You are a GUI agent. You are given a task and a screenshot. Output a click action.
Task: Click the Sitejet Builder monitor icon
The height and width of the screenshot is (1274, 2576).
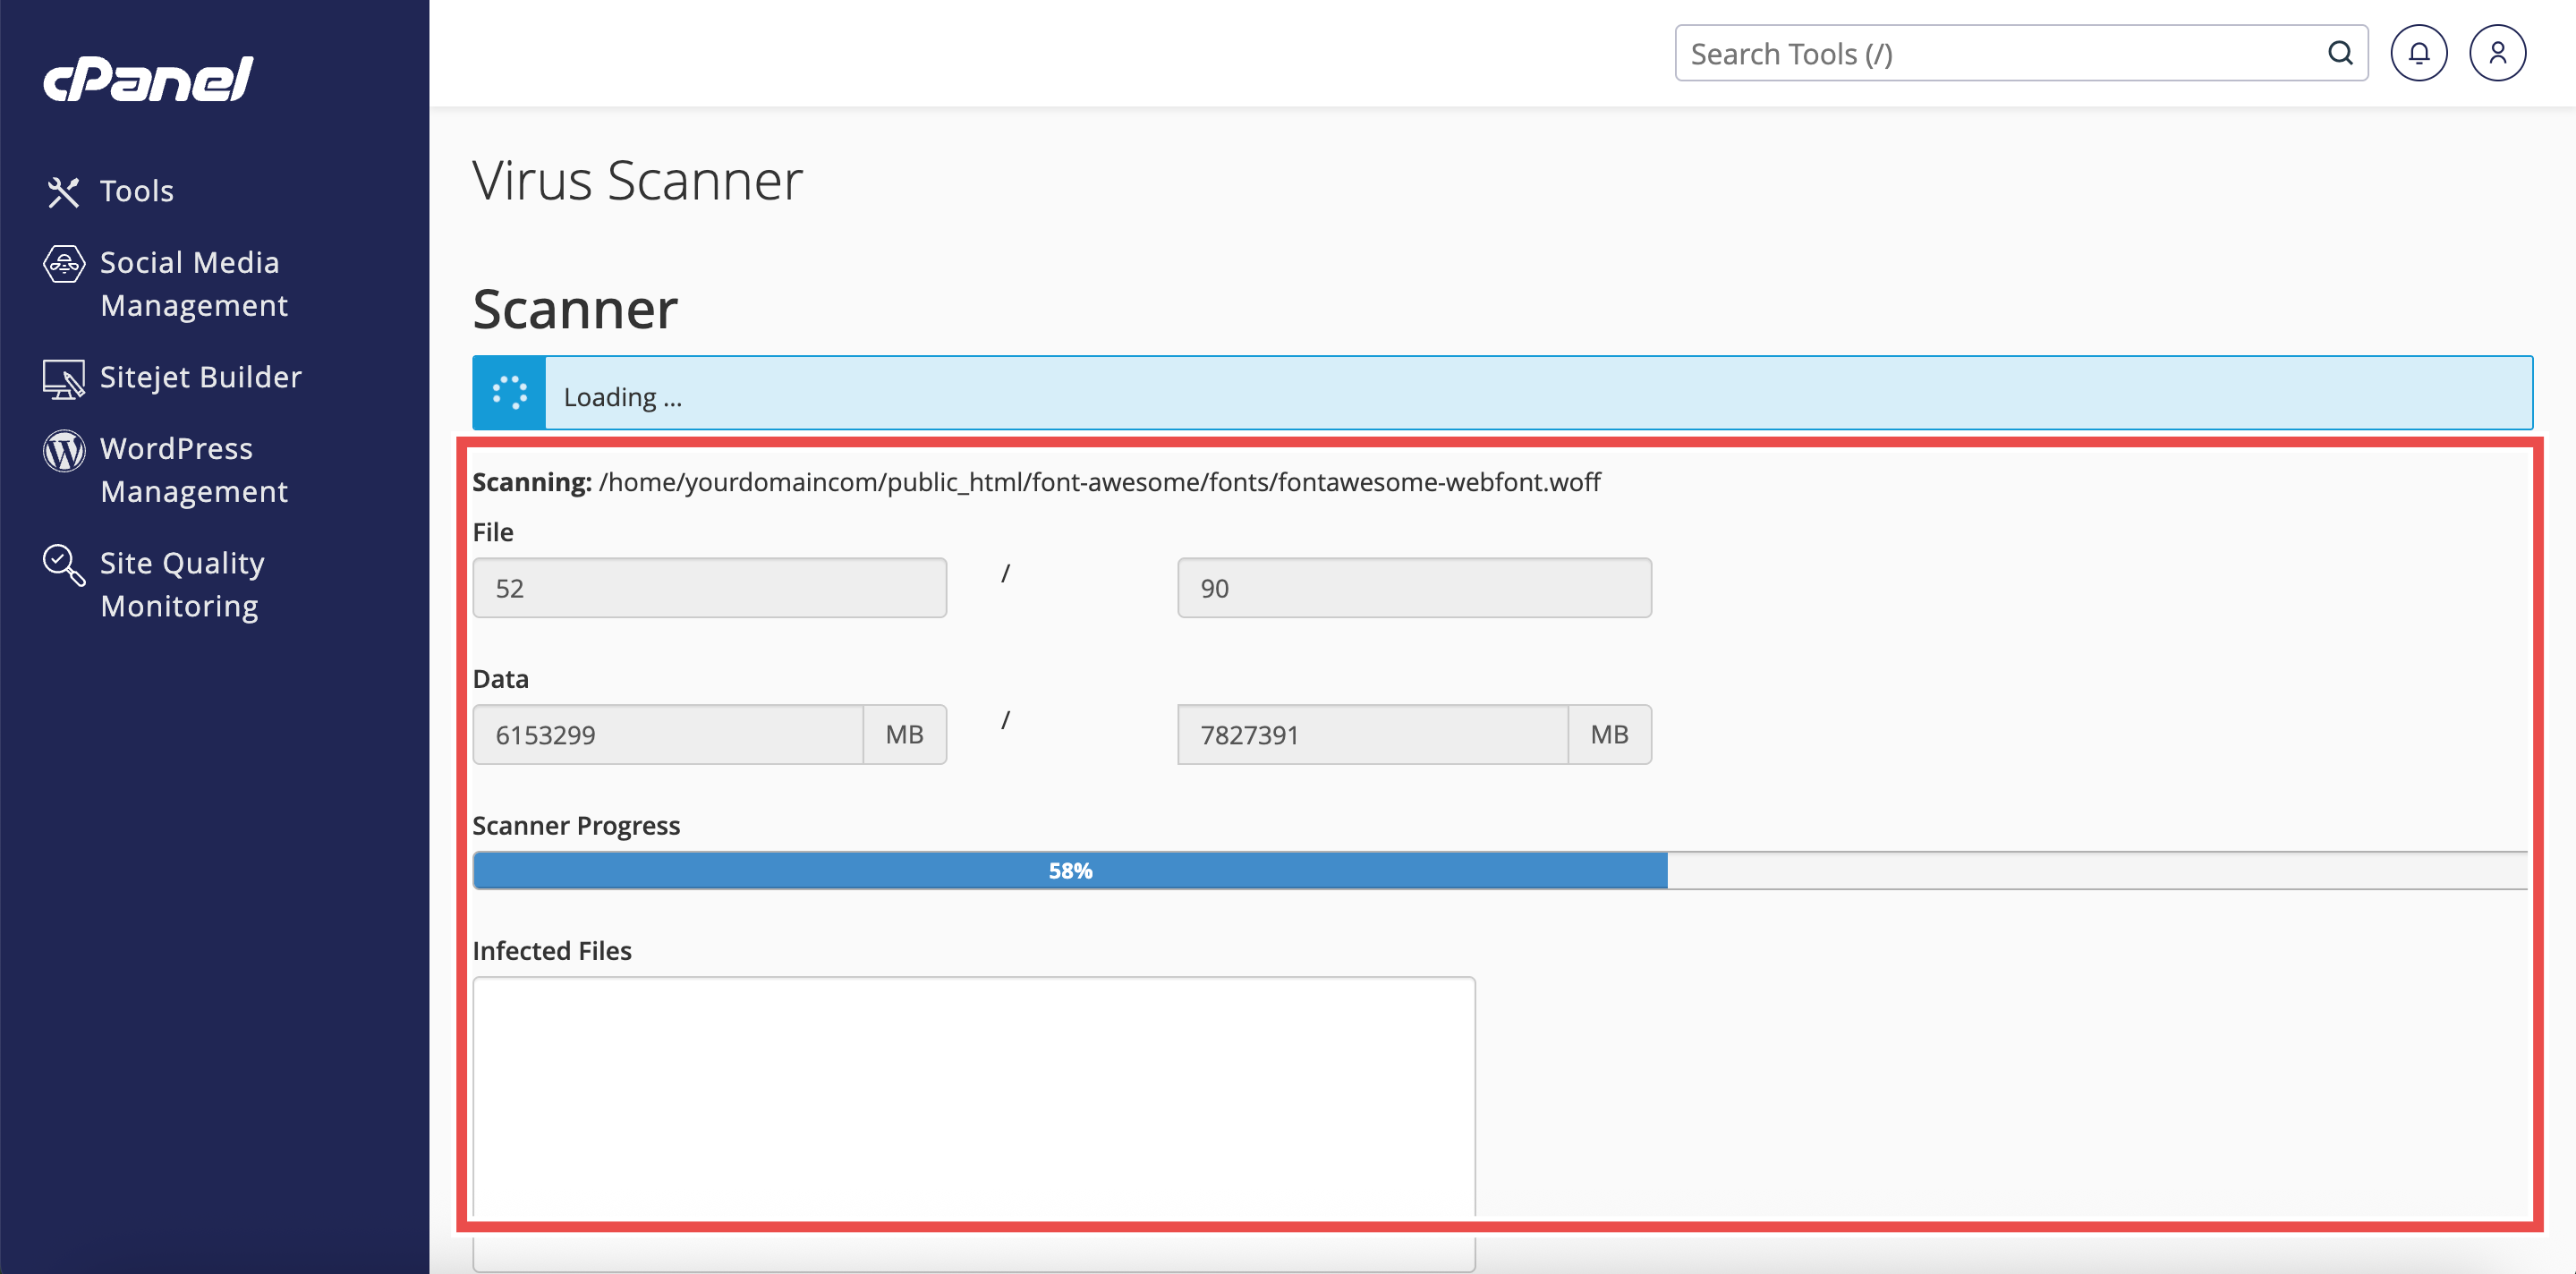click(x=64, y=379)
